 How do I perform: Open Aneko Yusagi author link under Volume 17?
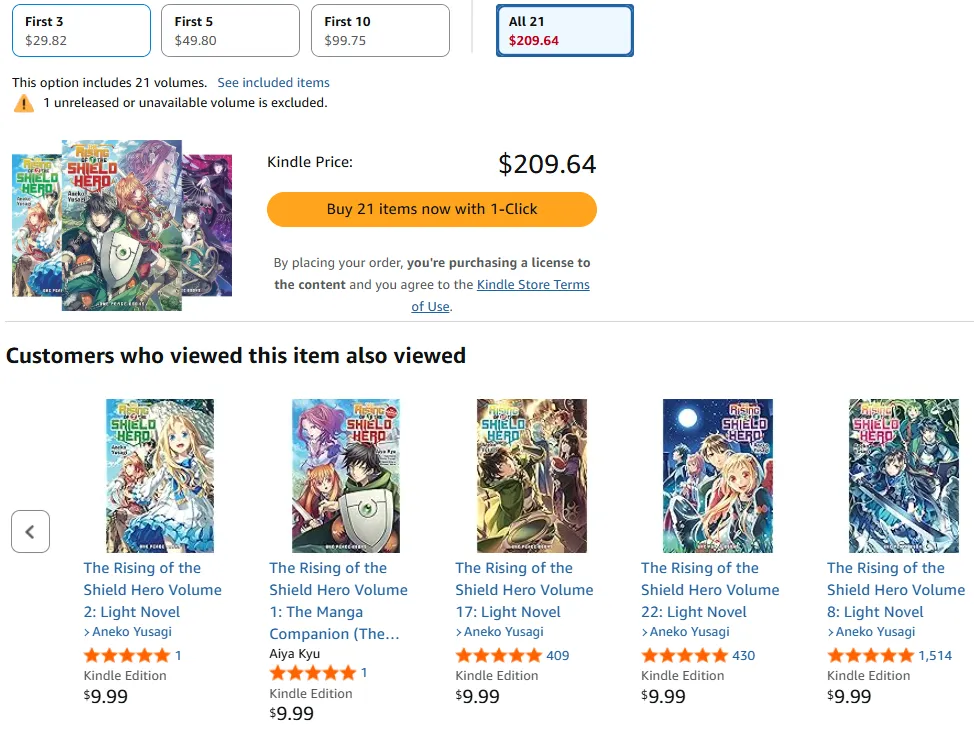click(504, 632)
